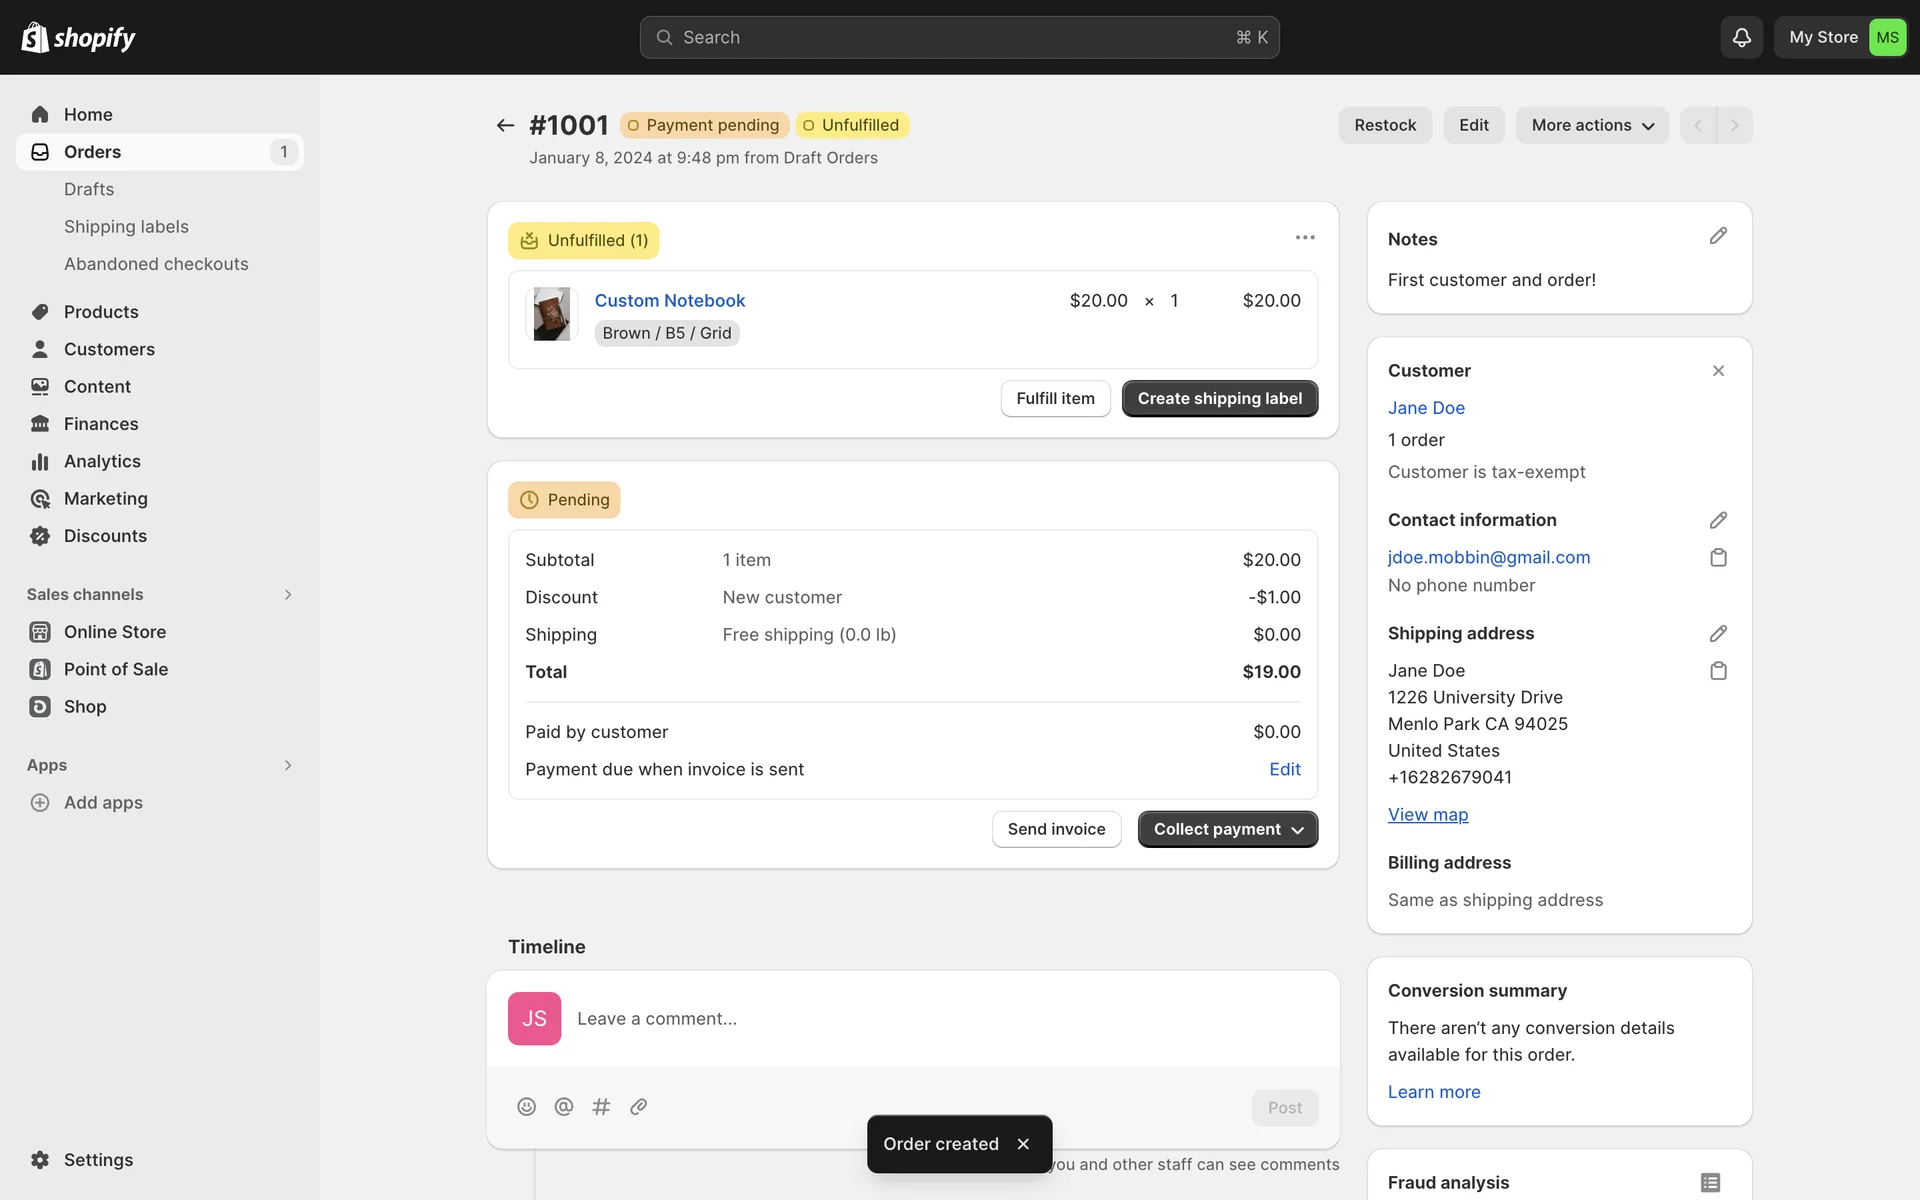Open unfulfilled card three-dot menu
The width and height of the screenshot is (1920, 1200).
pos(1305,237)
